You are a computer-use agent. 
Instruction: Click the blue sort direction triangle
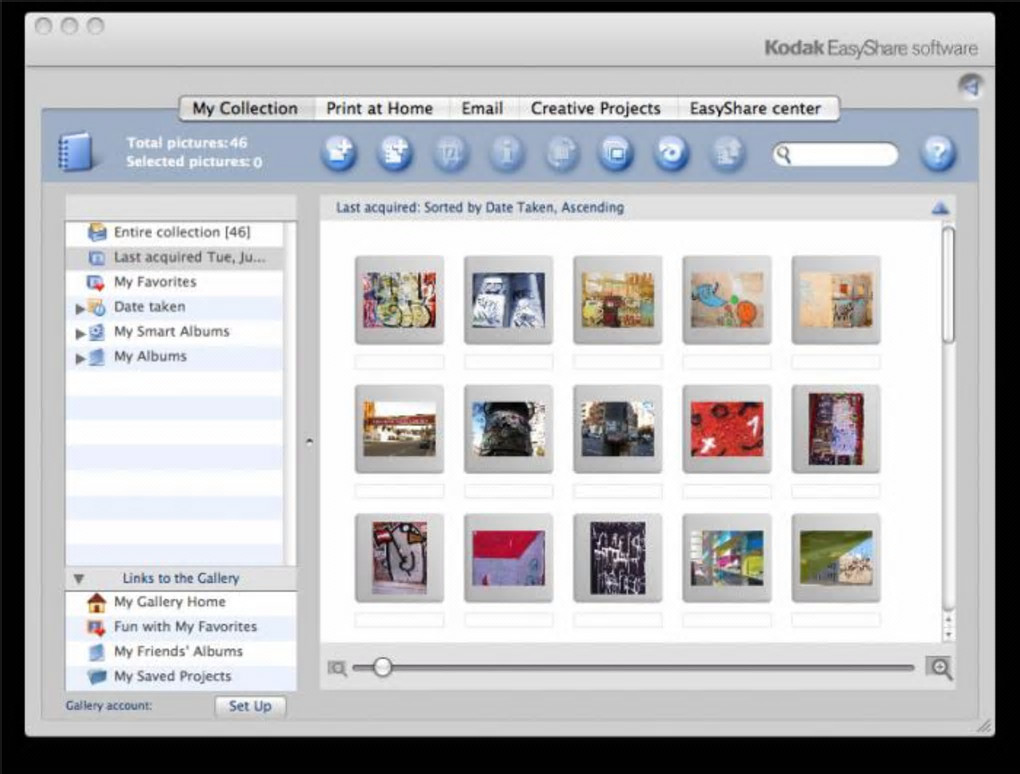click(x=940, y=208)
